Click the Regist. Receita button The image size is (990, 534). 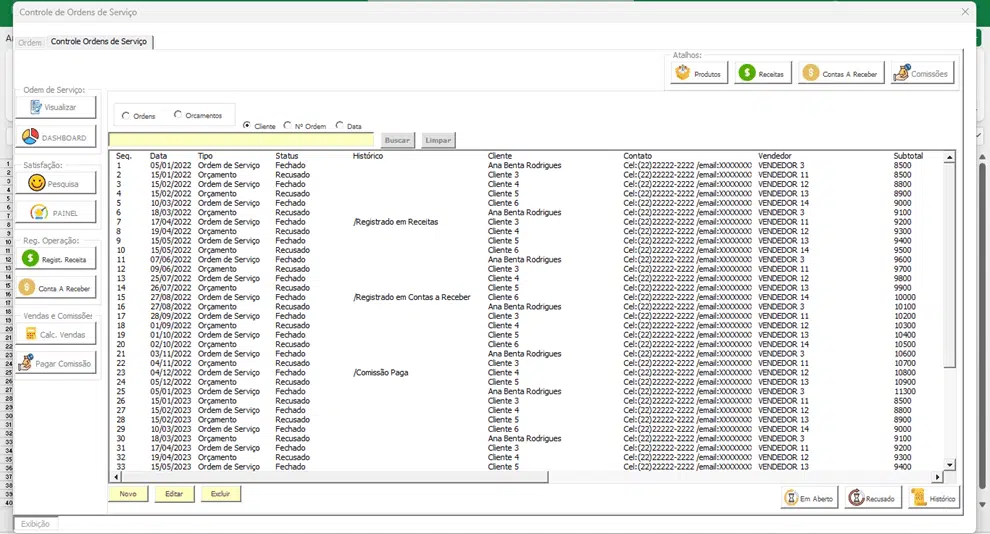point(56,258)
